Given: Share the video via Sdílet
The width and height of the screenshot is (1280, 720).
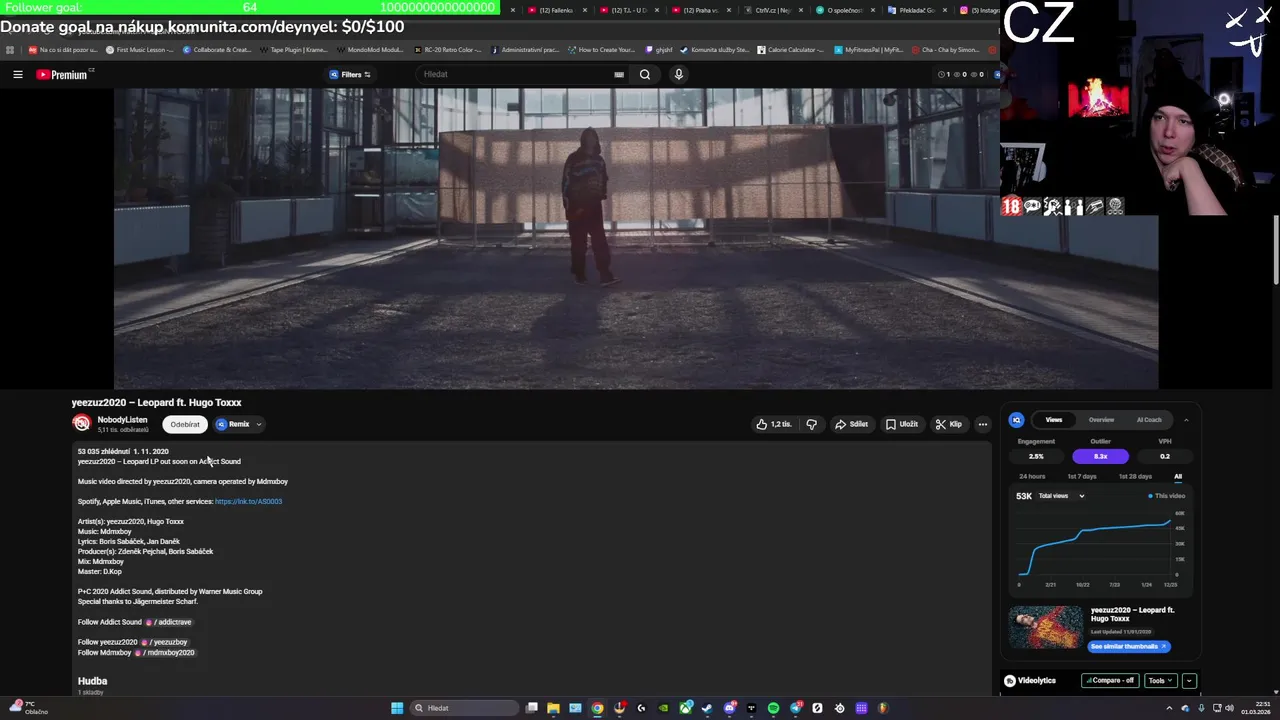Looking at the screenshot, I should pyautogui.click(x=852, y=424).
